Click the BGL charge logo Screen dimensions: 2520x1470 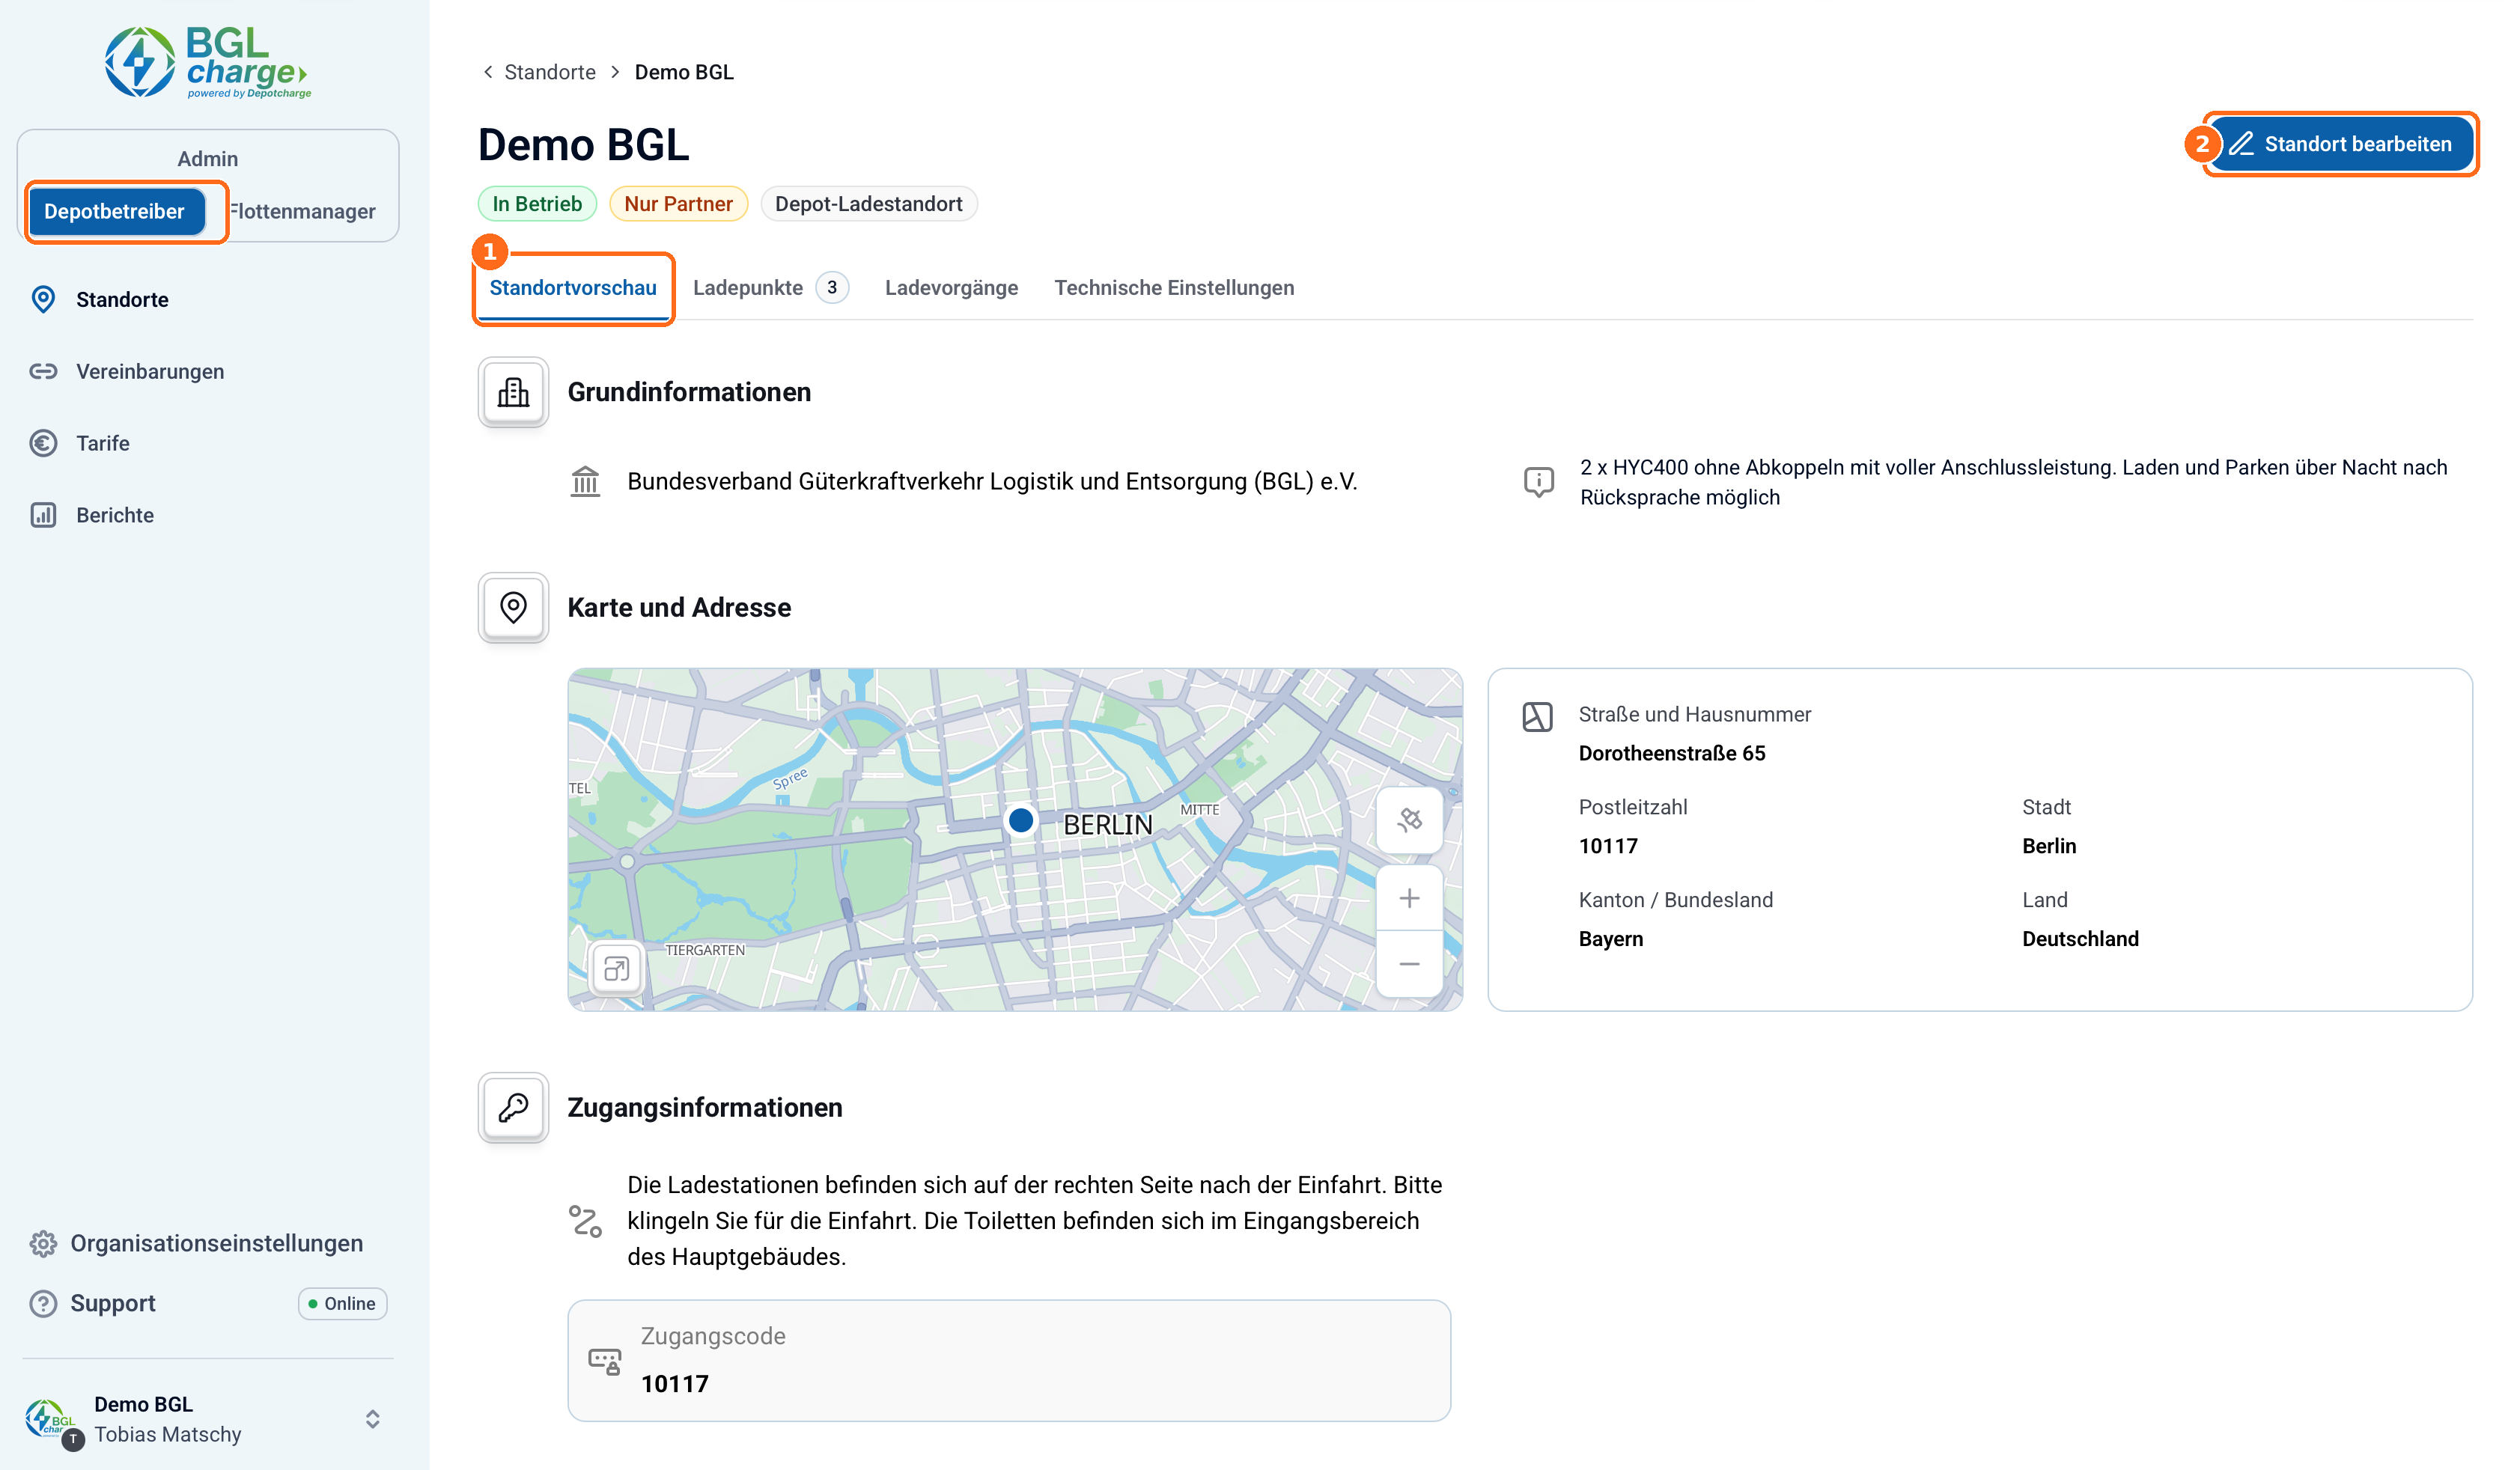pyautogui.click(x=208, y=62)
